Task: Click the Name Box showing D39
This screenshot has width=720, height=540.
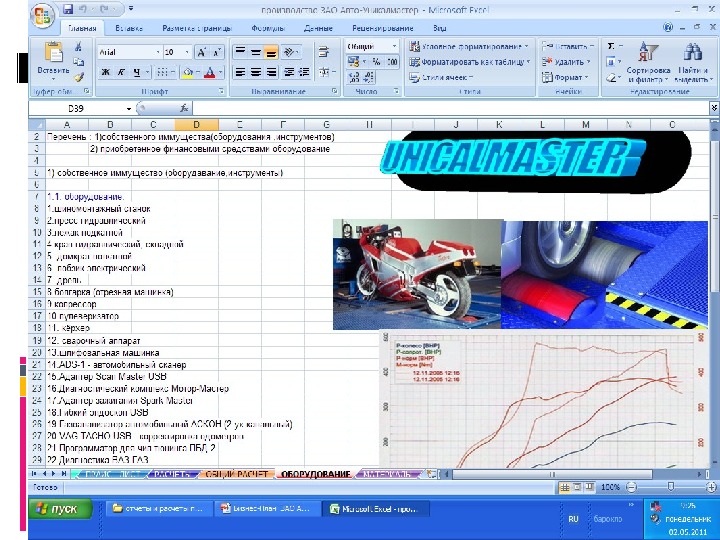Action: [76, 108]
